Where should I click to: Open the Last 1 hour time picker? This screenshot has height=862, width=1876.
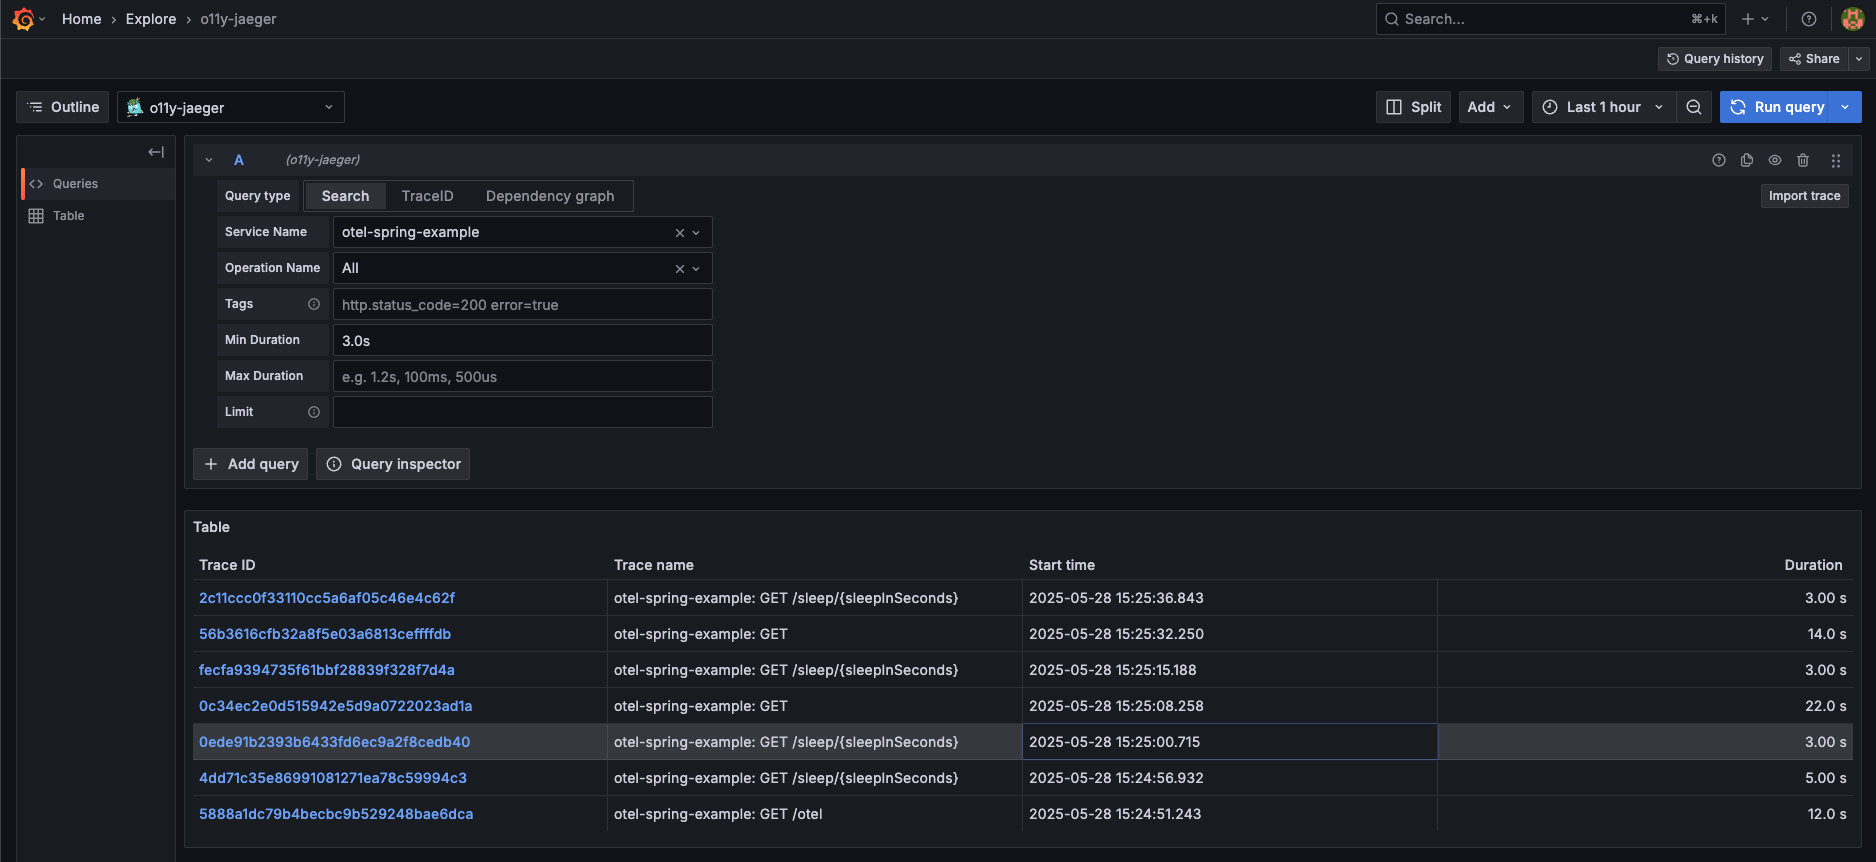click(1604, 107)
